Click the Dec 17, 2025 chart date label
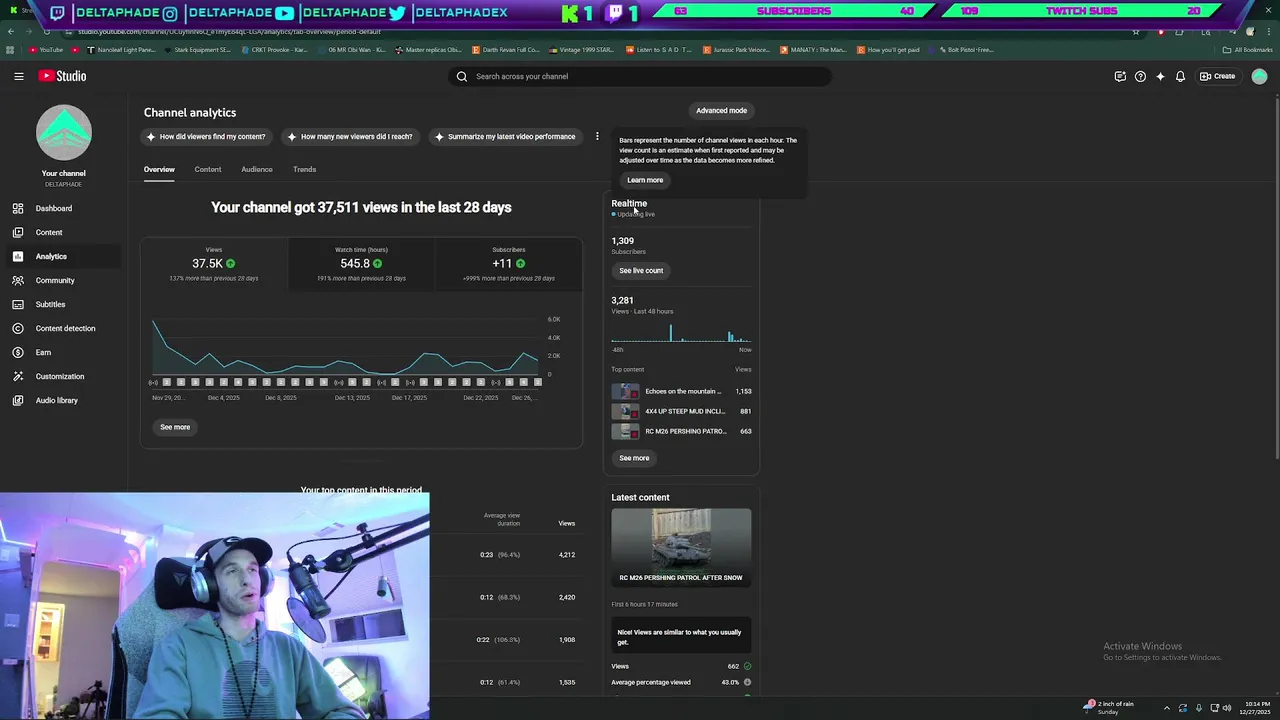Image resolution: width=1280 pixels, height=720 pixels. [x=409, y=398]
